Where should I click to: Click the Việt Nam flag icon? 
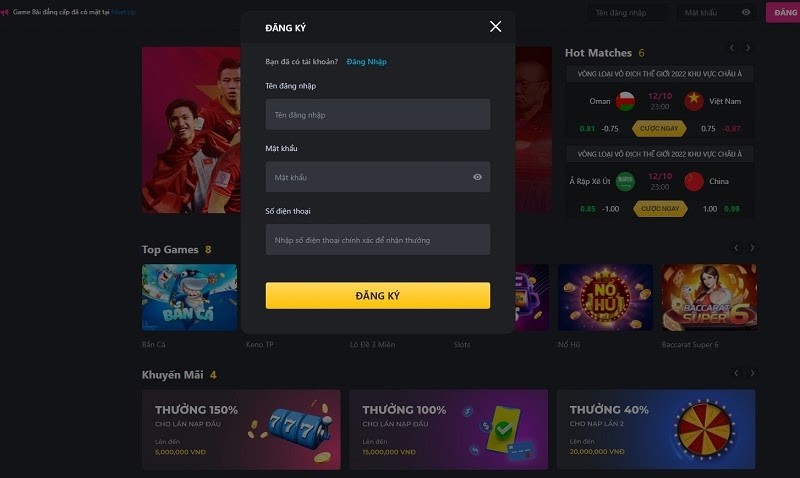tap(694, 101)
